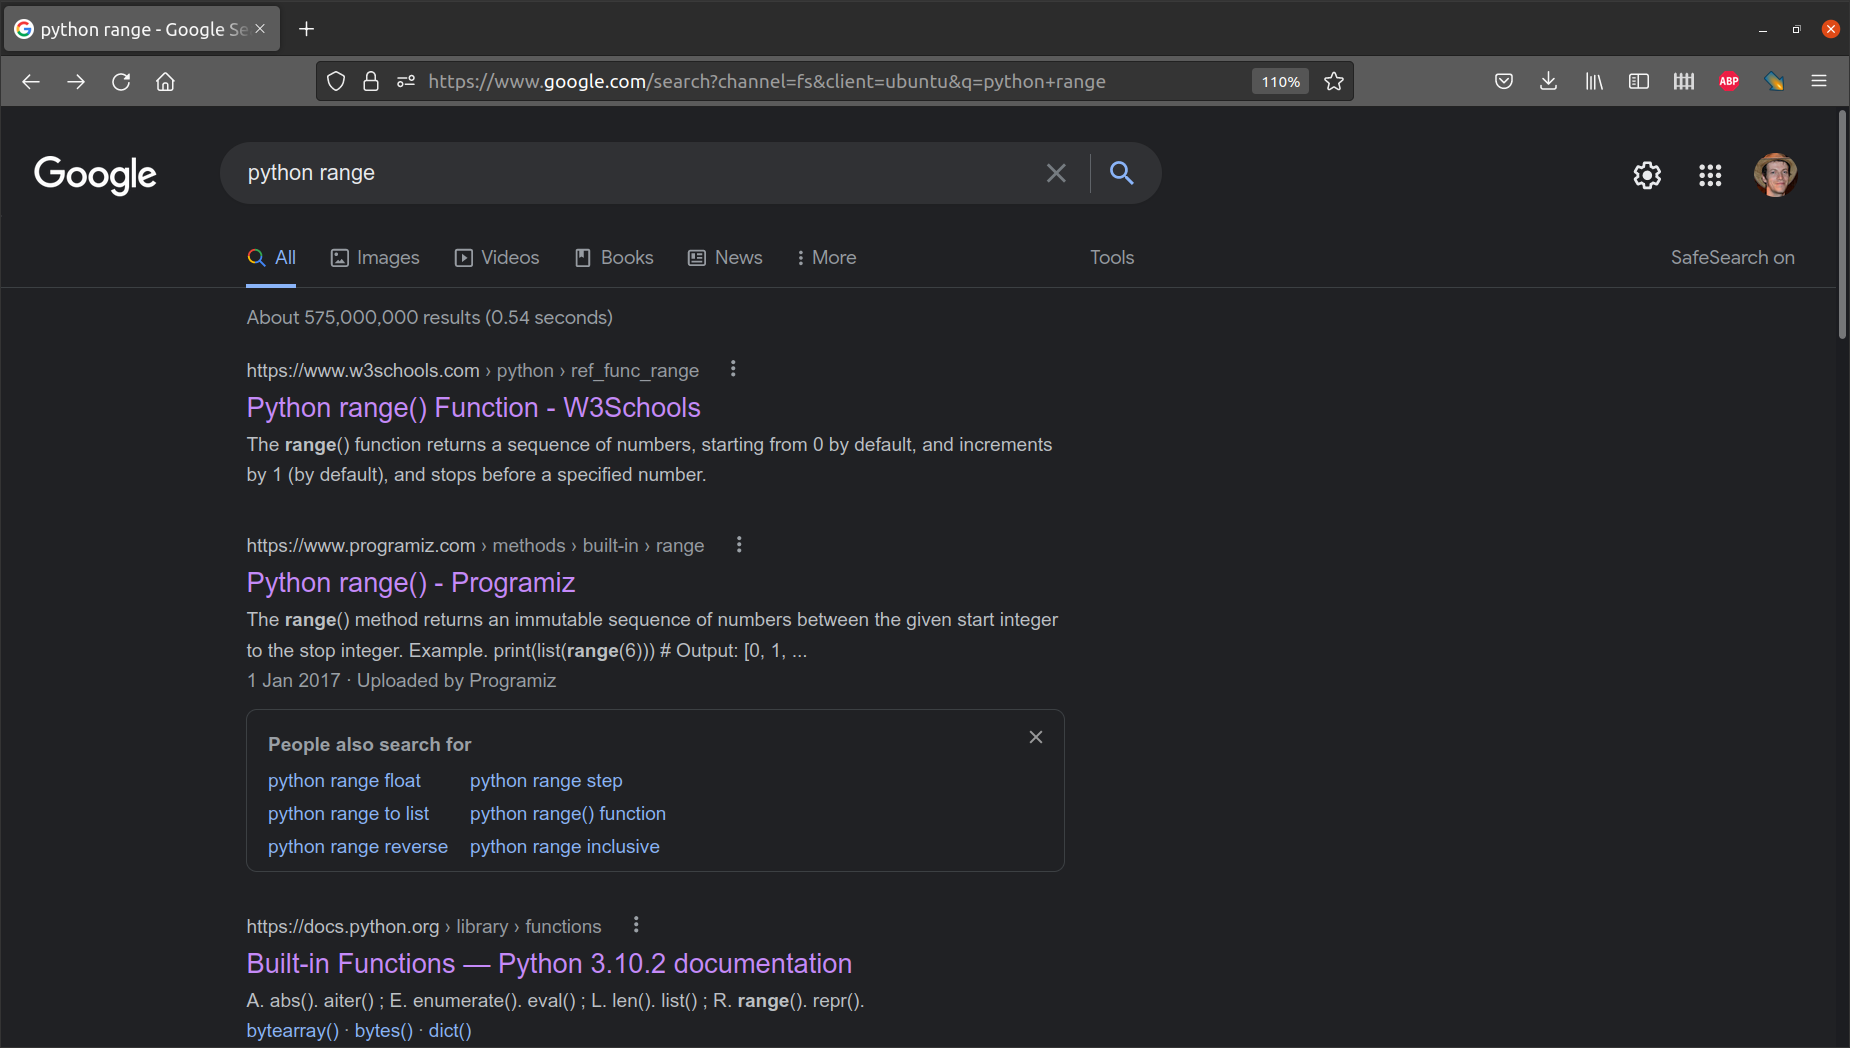1850x1048 pixels.
Task: Click the About 575,000,000 results text
Action: [x=430, y=318]
